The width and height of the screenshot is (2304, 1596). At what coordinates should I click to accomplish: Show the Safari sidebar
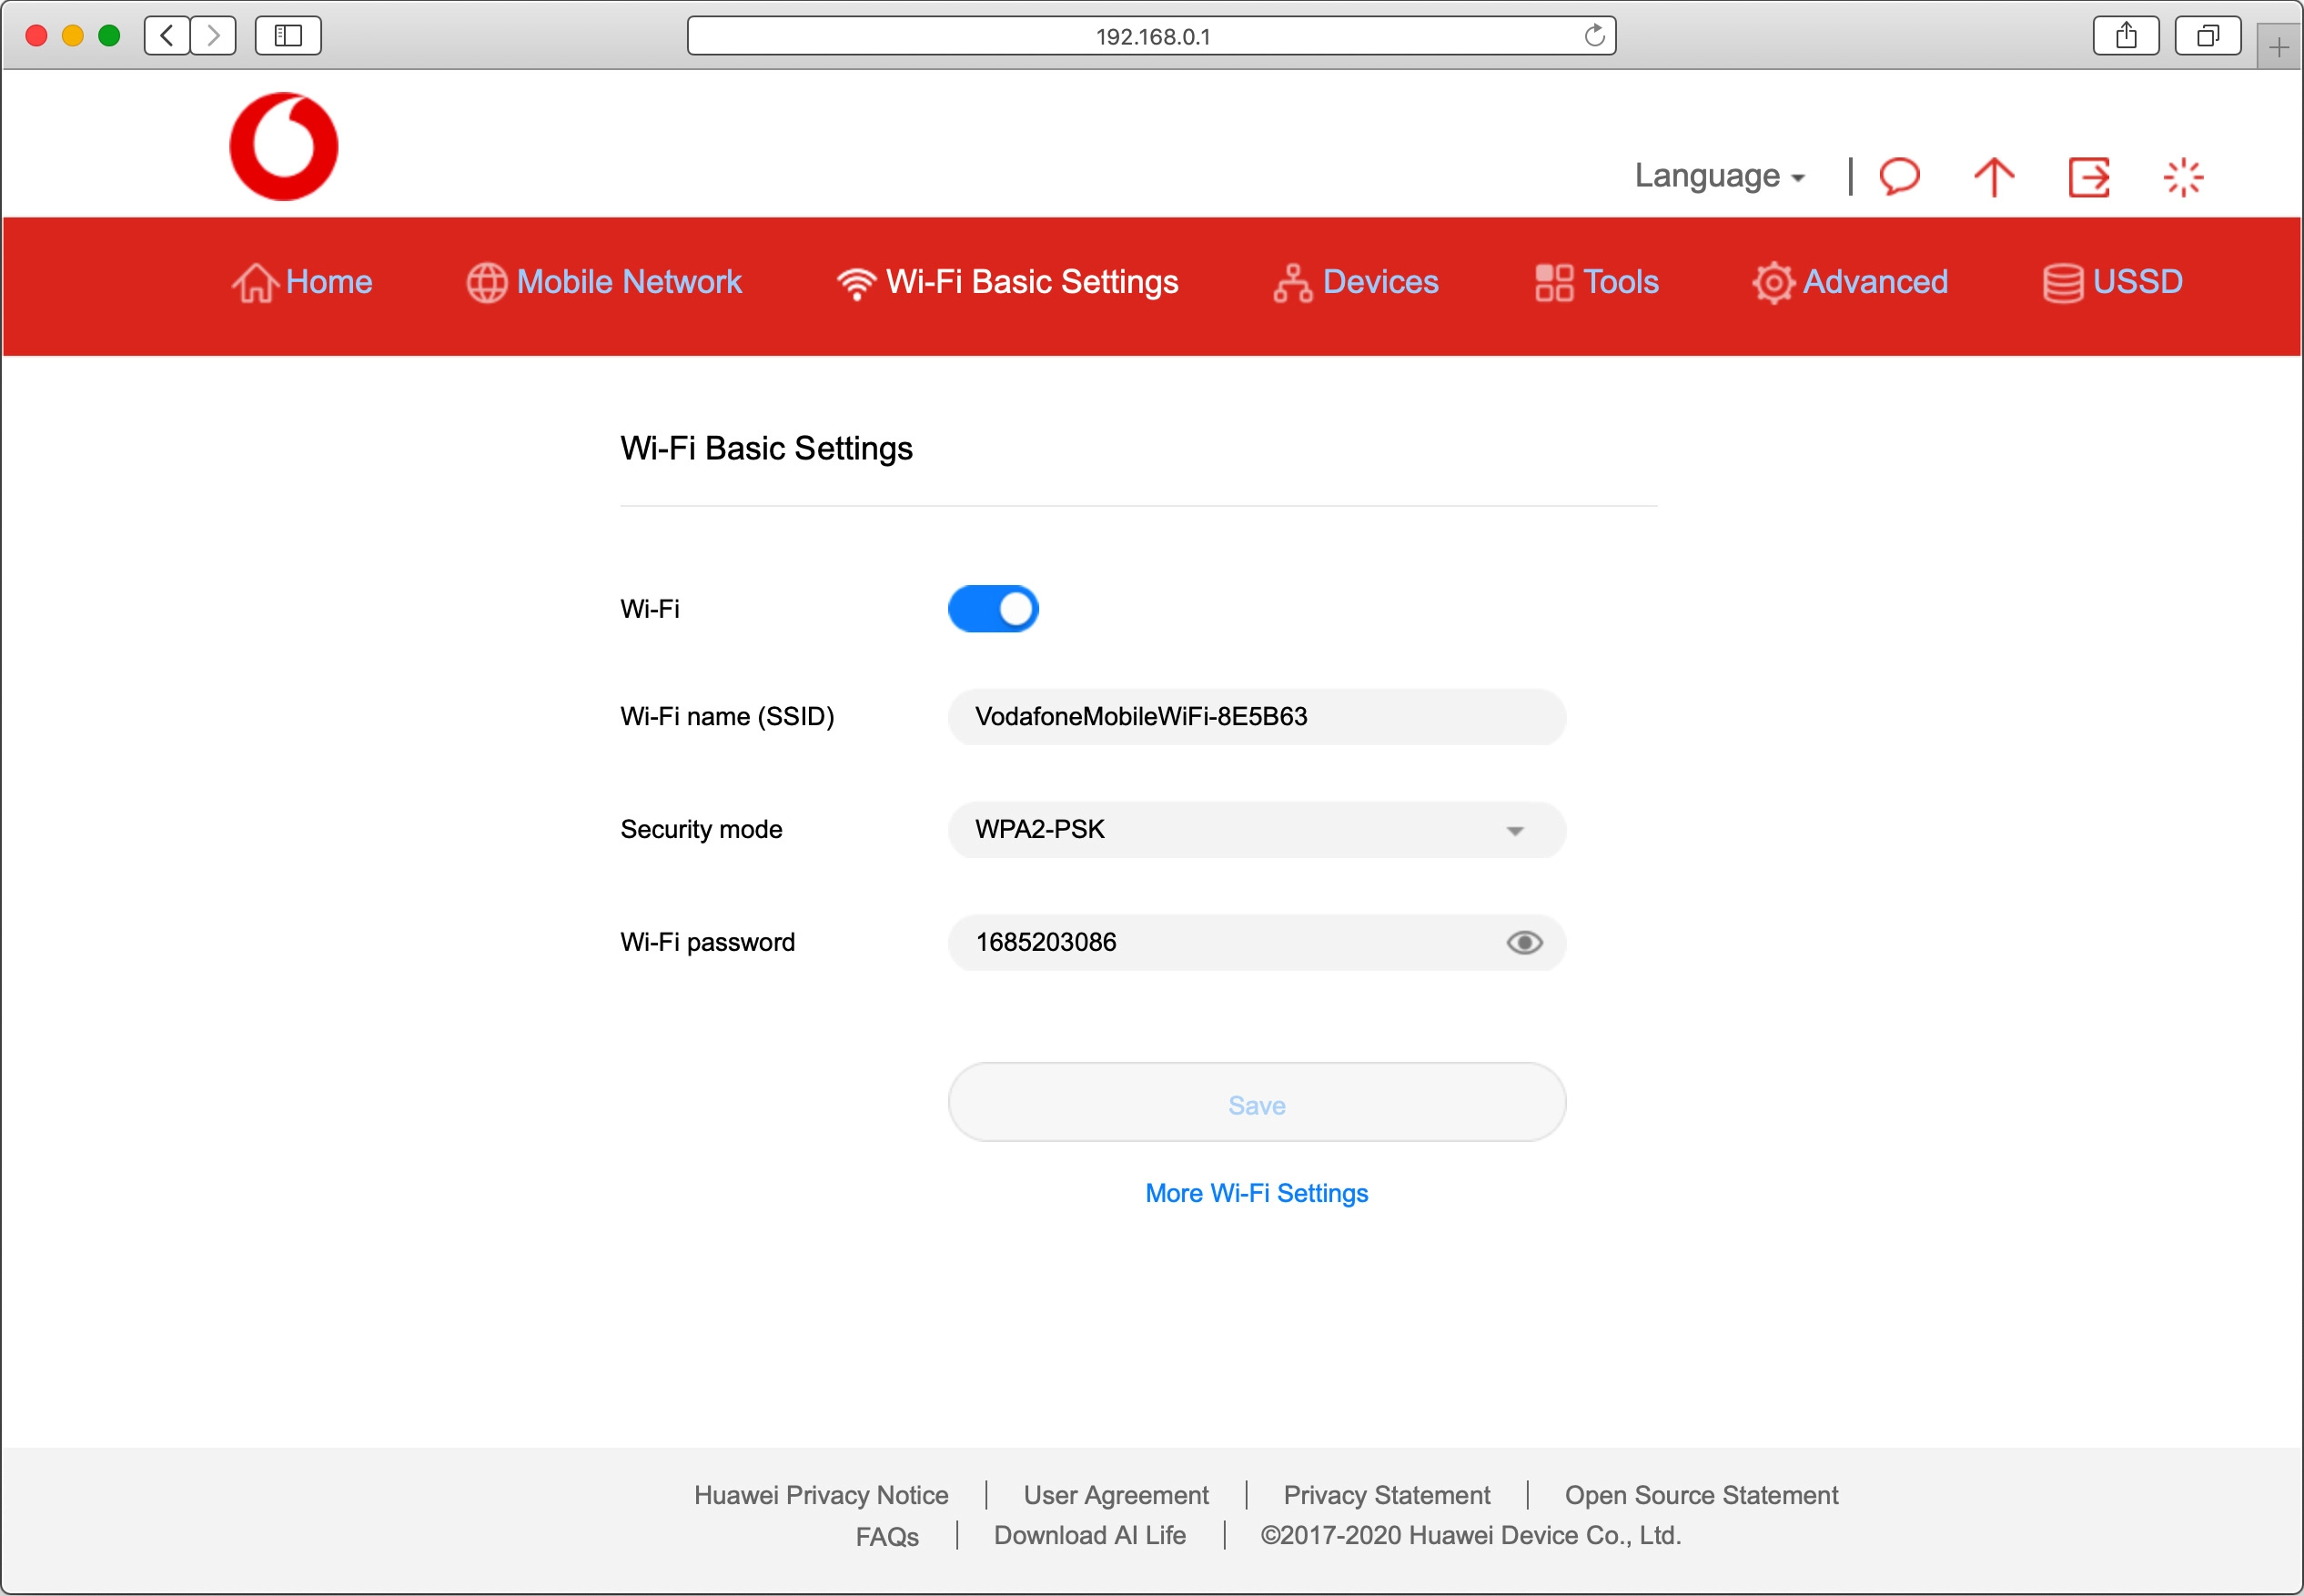[288, 36]
